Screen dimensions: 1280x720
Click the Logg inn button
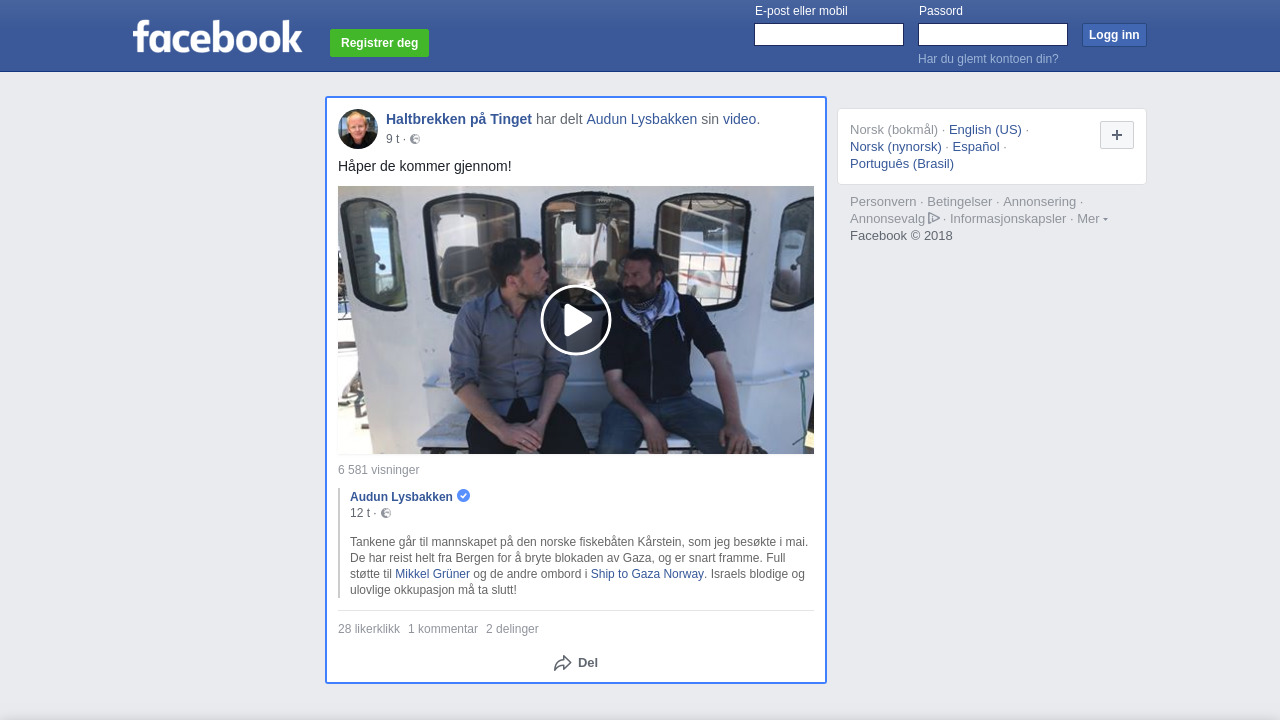tap(1114, 35)
